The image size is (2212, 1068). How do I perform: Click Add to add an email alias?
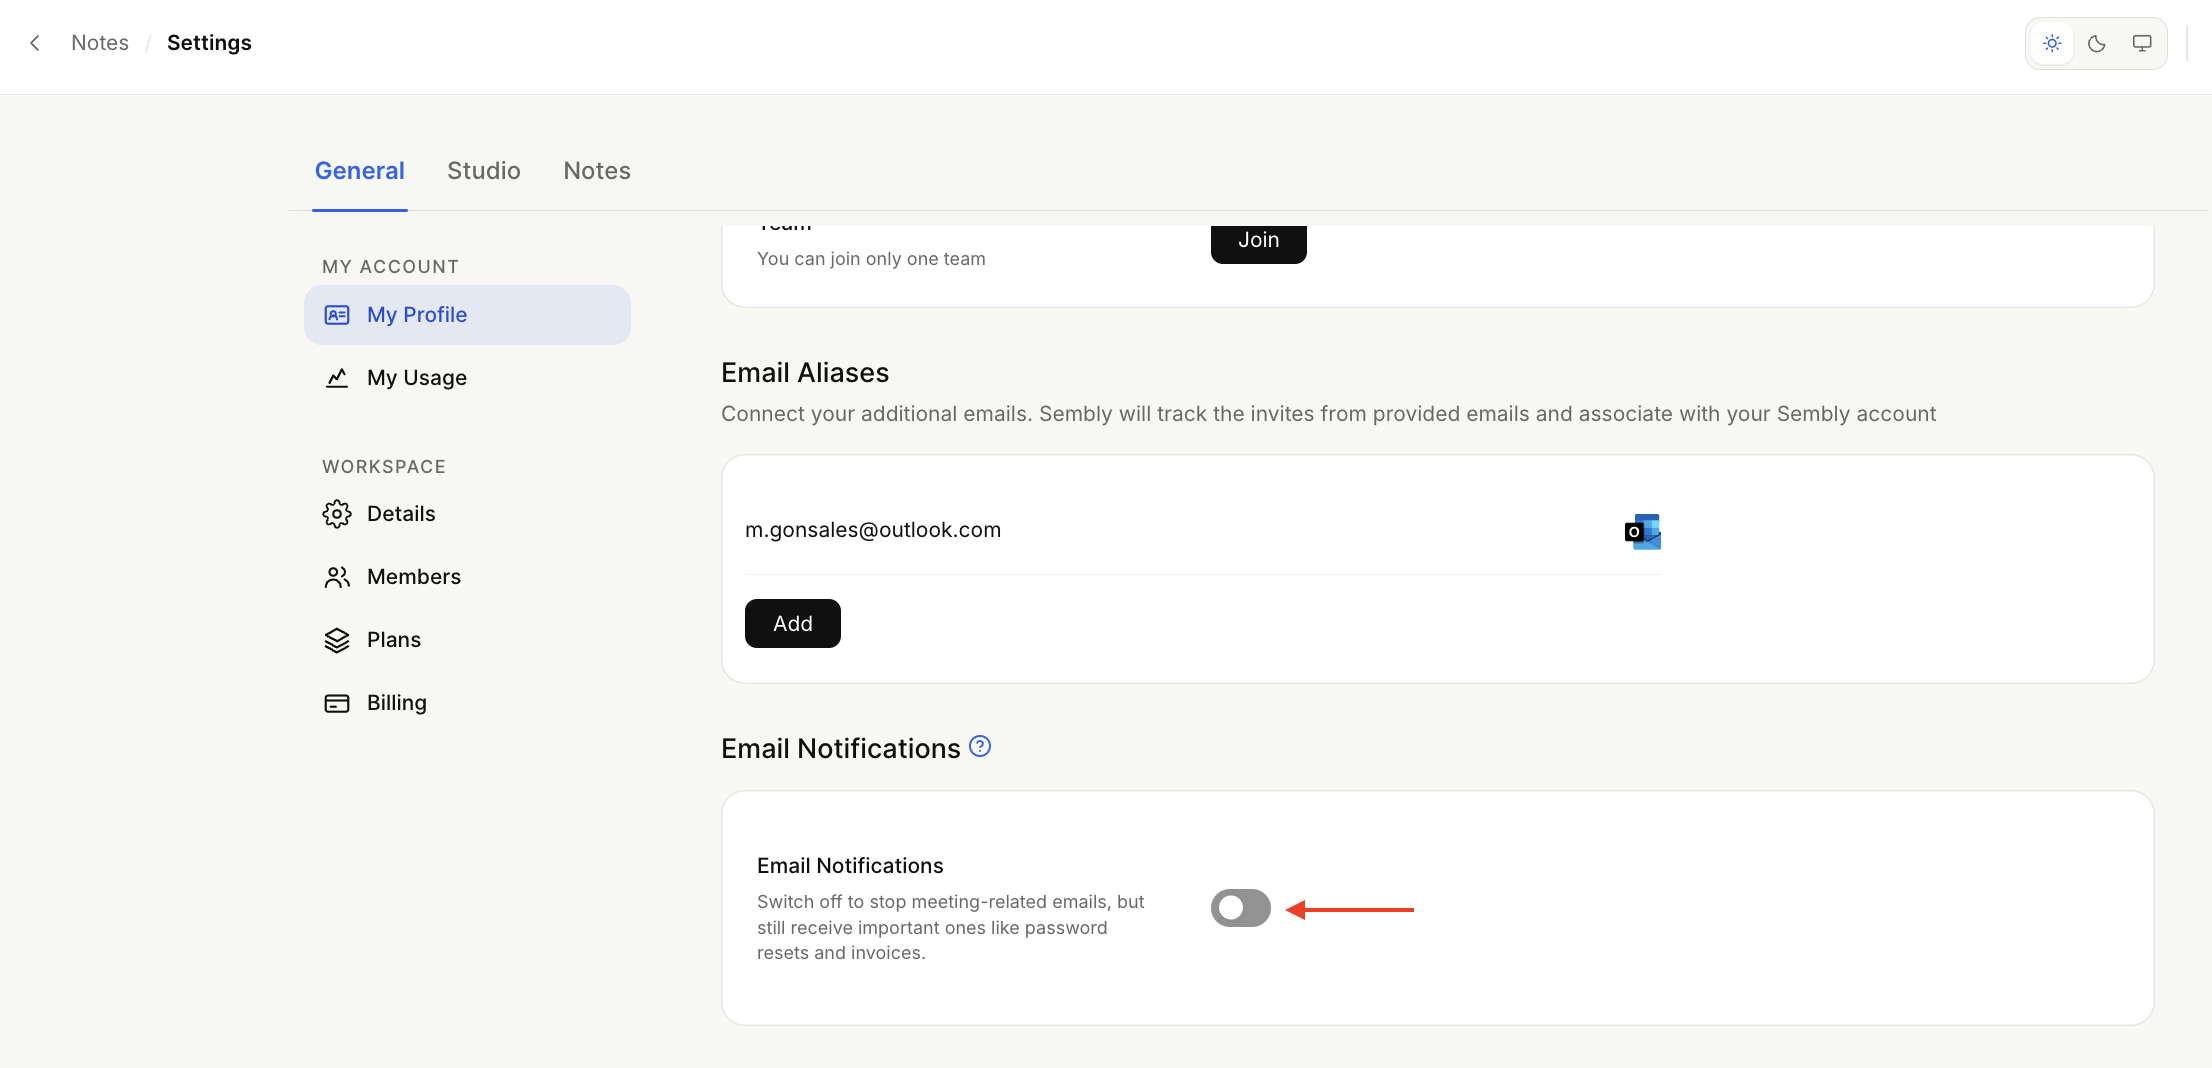[793, 624]
